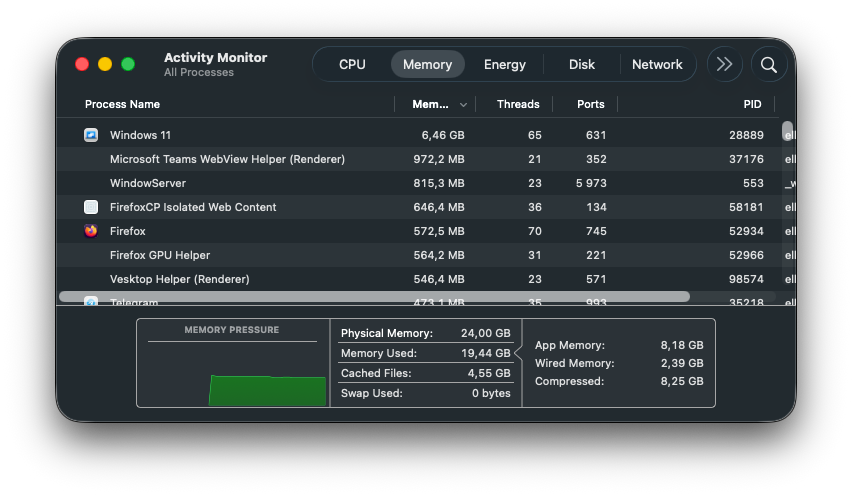The width and height of the screenshot is (852, 496).
Task: Click the 972,2 MB memory value
Action: pos(439,159)
